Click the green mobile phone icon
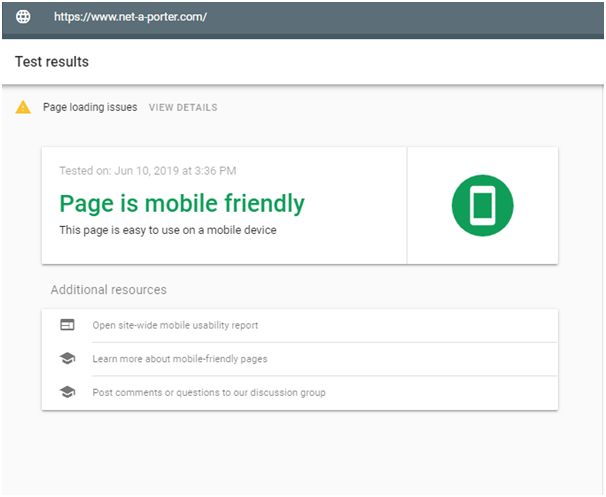 coord(482,205)
